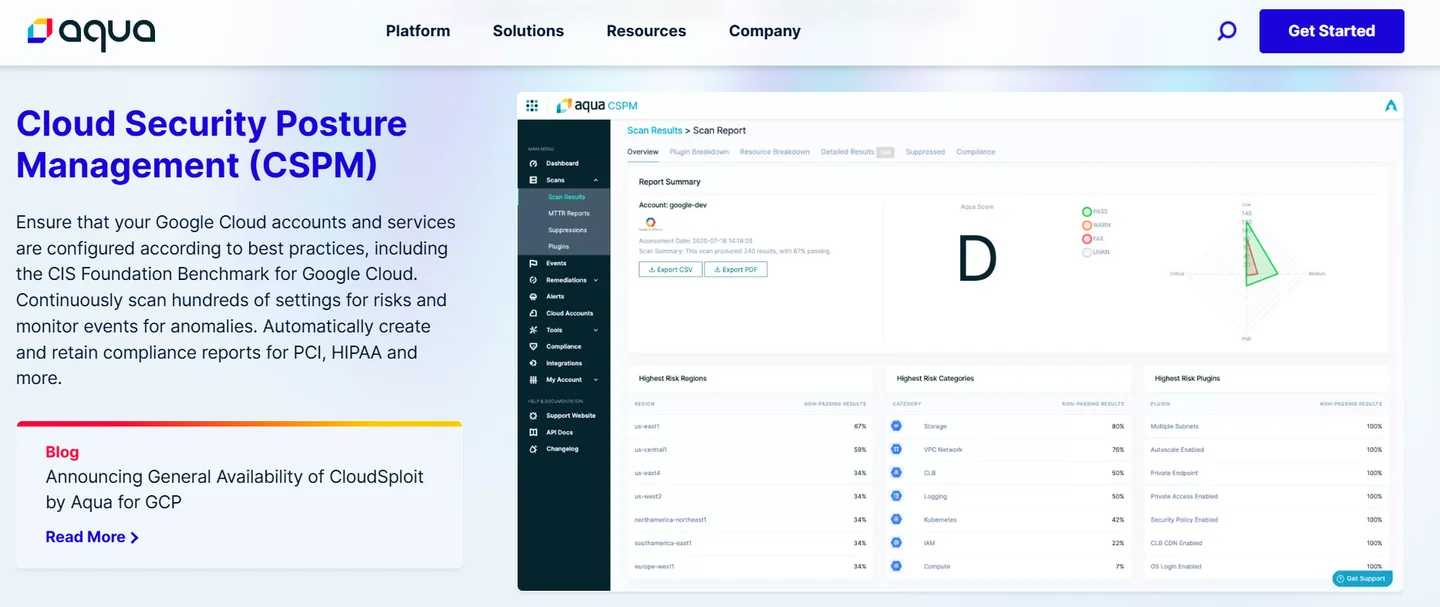The width and height of the screenshot is (1440, 607).
Task: Click the Scans icon in sidebar
Action: [x=533, y=180]
